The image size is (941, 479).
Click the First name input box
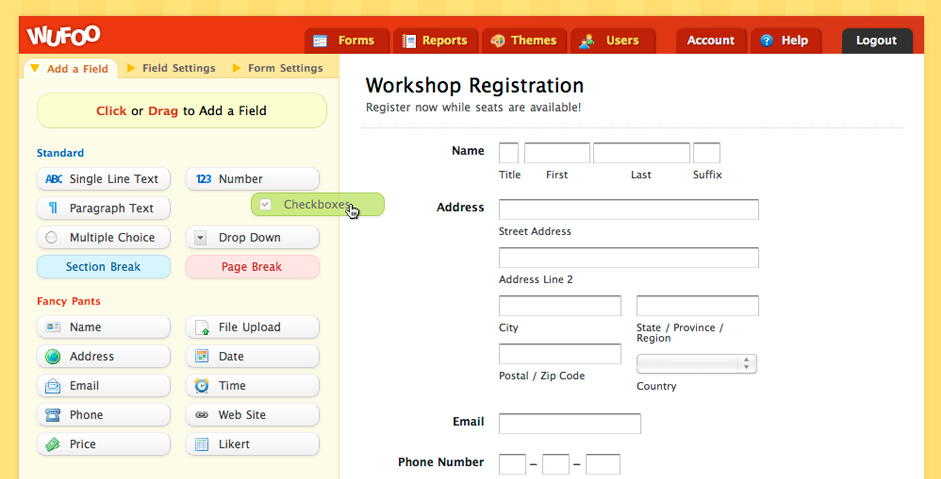(x=557, y=153)
